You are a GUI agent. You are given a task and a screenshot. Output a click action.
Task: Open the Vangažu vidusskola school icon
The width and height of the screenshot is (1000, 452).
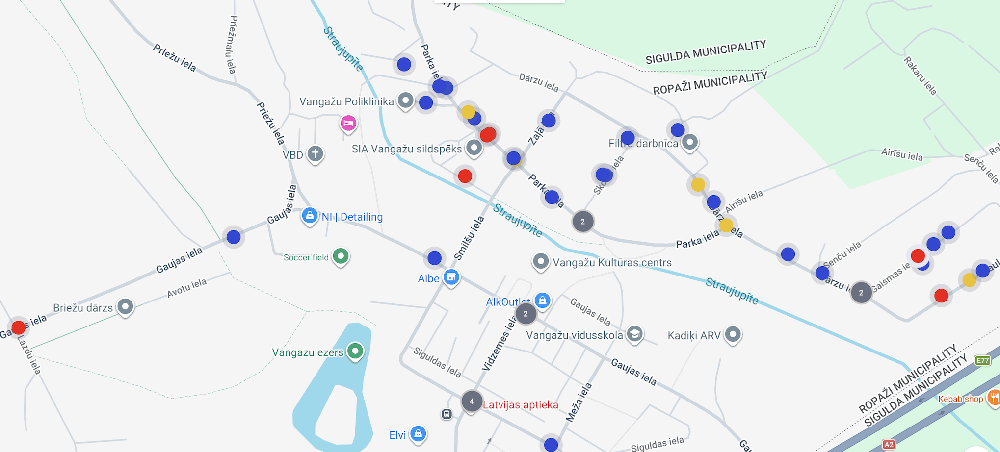coord(634,334)
